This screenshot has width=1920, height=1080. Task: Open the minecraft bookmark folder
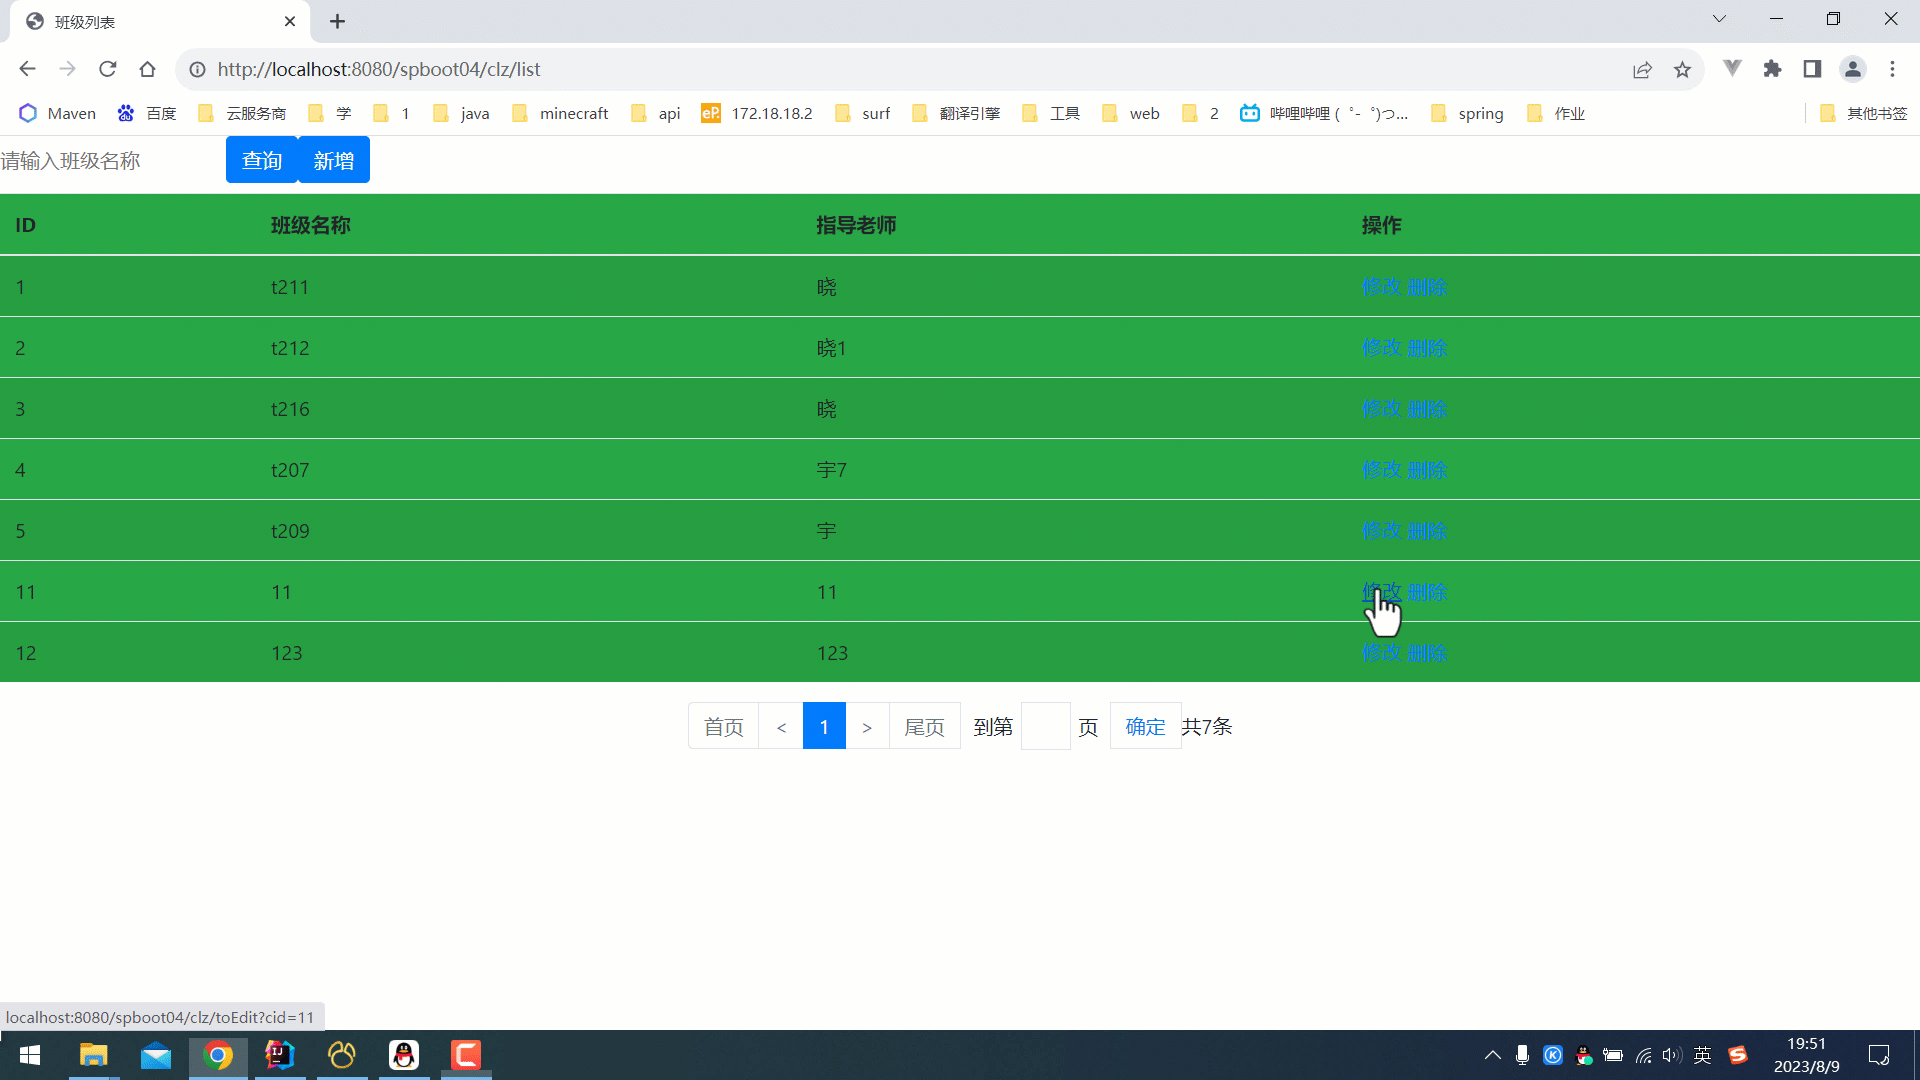pyautogui.click(x=559, y=113)
